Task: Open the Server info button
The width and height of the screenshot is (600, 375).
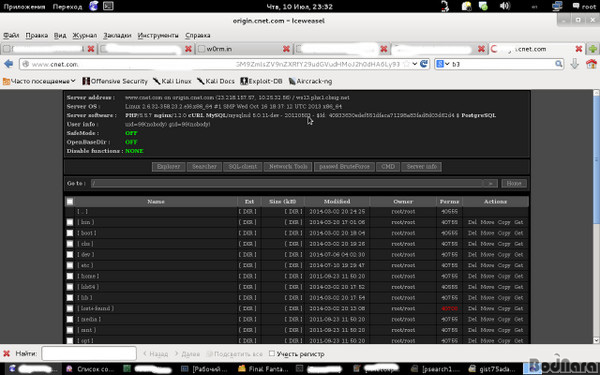Action: click(422, 166)
